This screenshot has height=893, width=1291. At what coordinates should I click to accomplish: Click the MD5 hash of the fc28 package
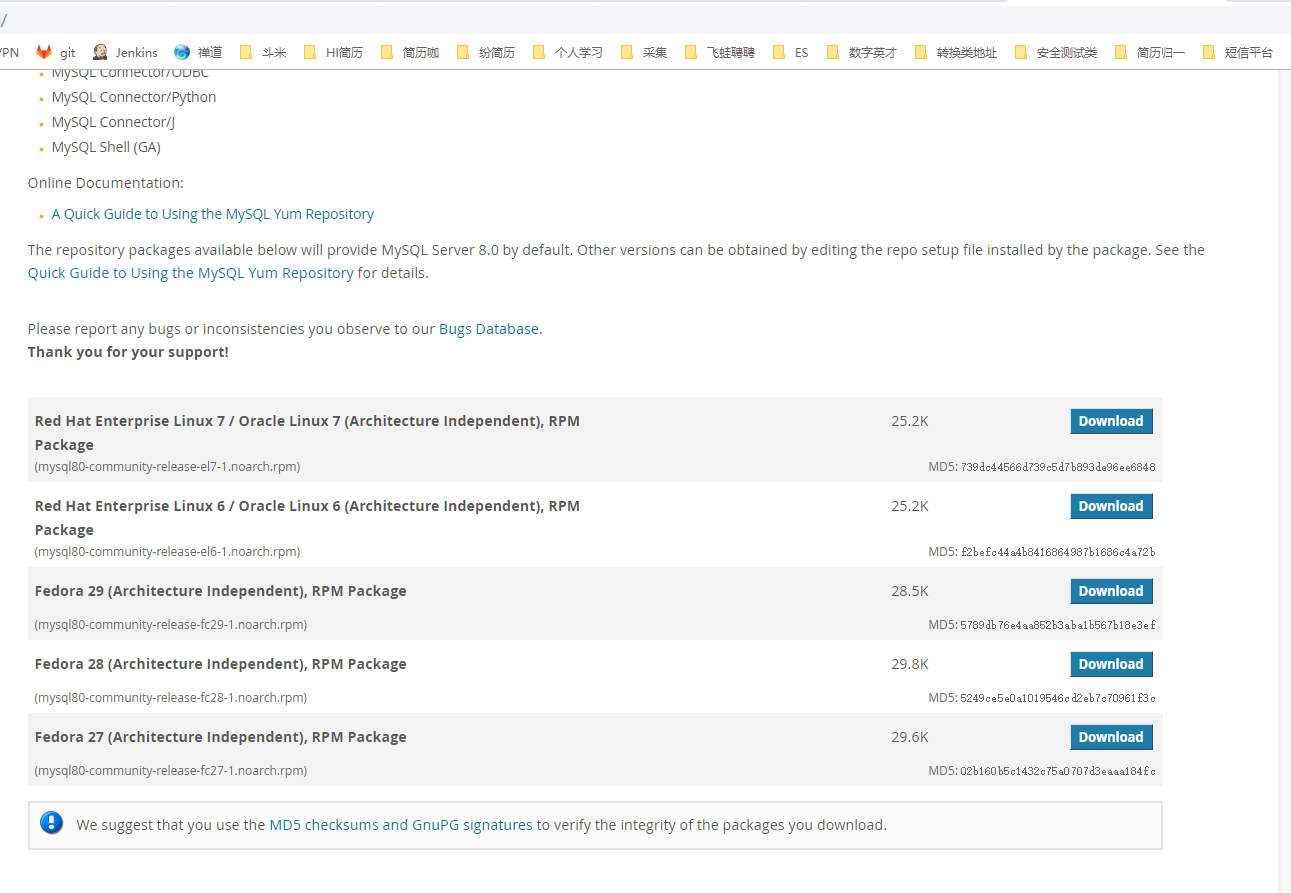tap(1058, 698)
